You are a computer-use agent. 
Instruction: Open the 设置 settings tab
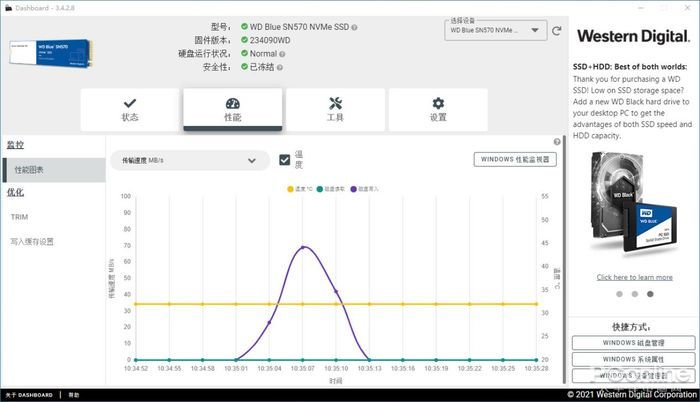coord(438,109)
